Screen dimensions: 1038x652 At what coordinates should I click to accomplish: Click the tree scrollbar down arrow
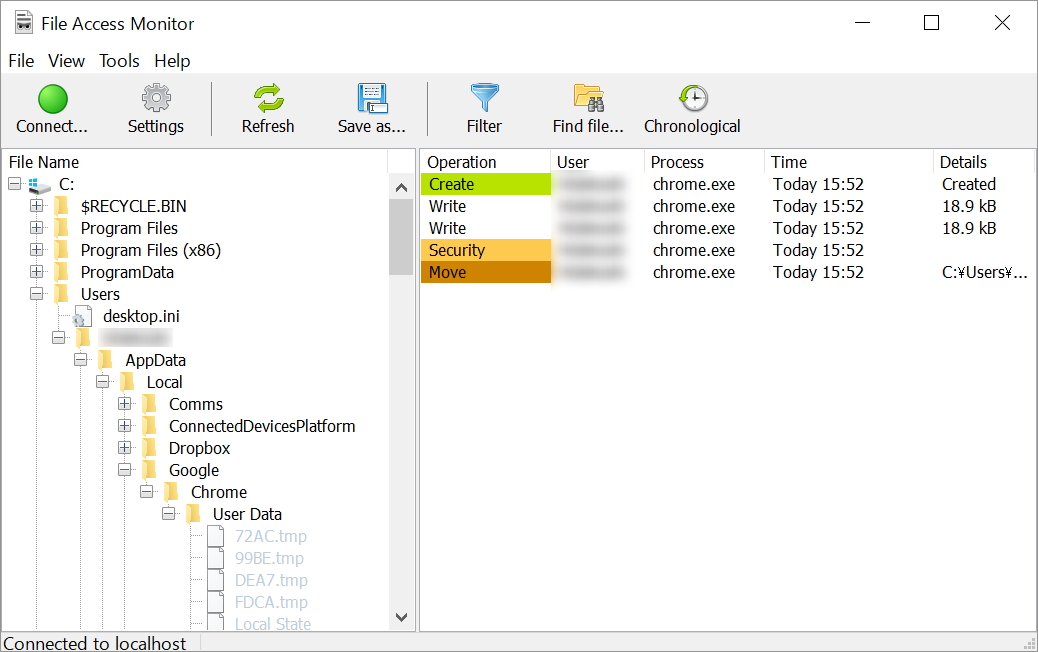coord(401,617)
